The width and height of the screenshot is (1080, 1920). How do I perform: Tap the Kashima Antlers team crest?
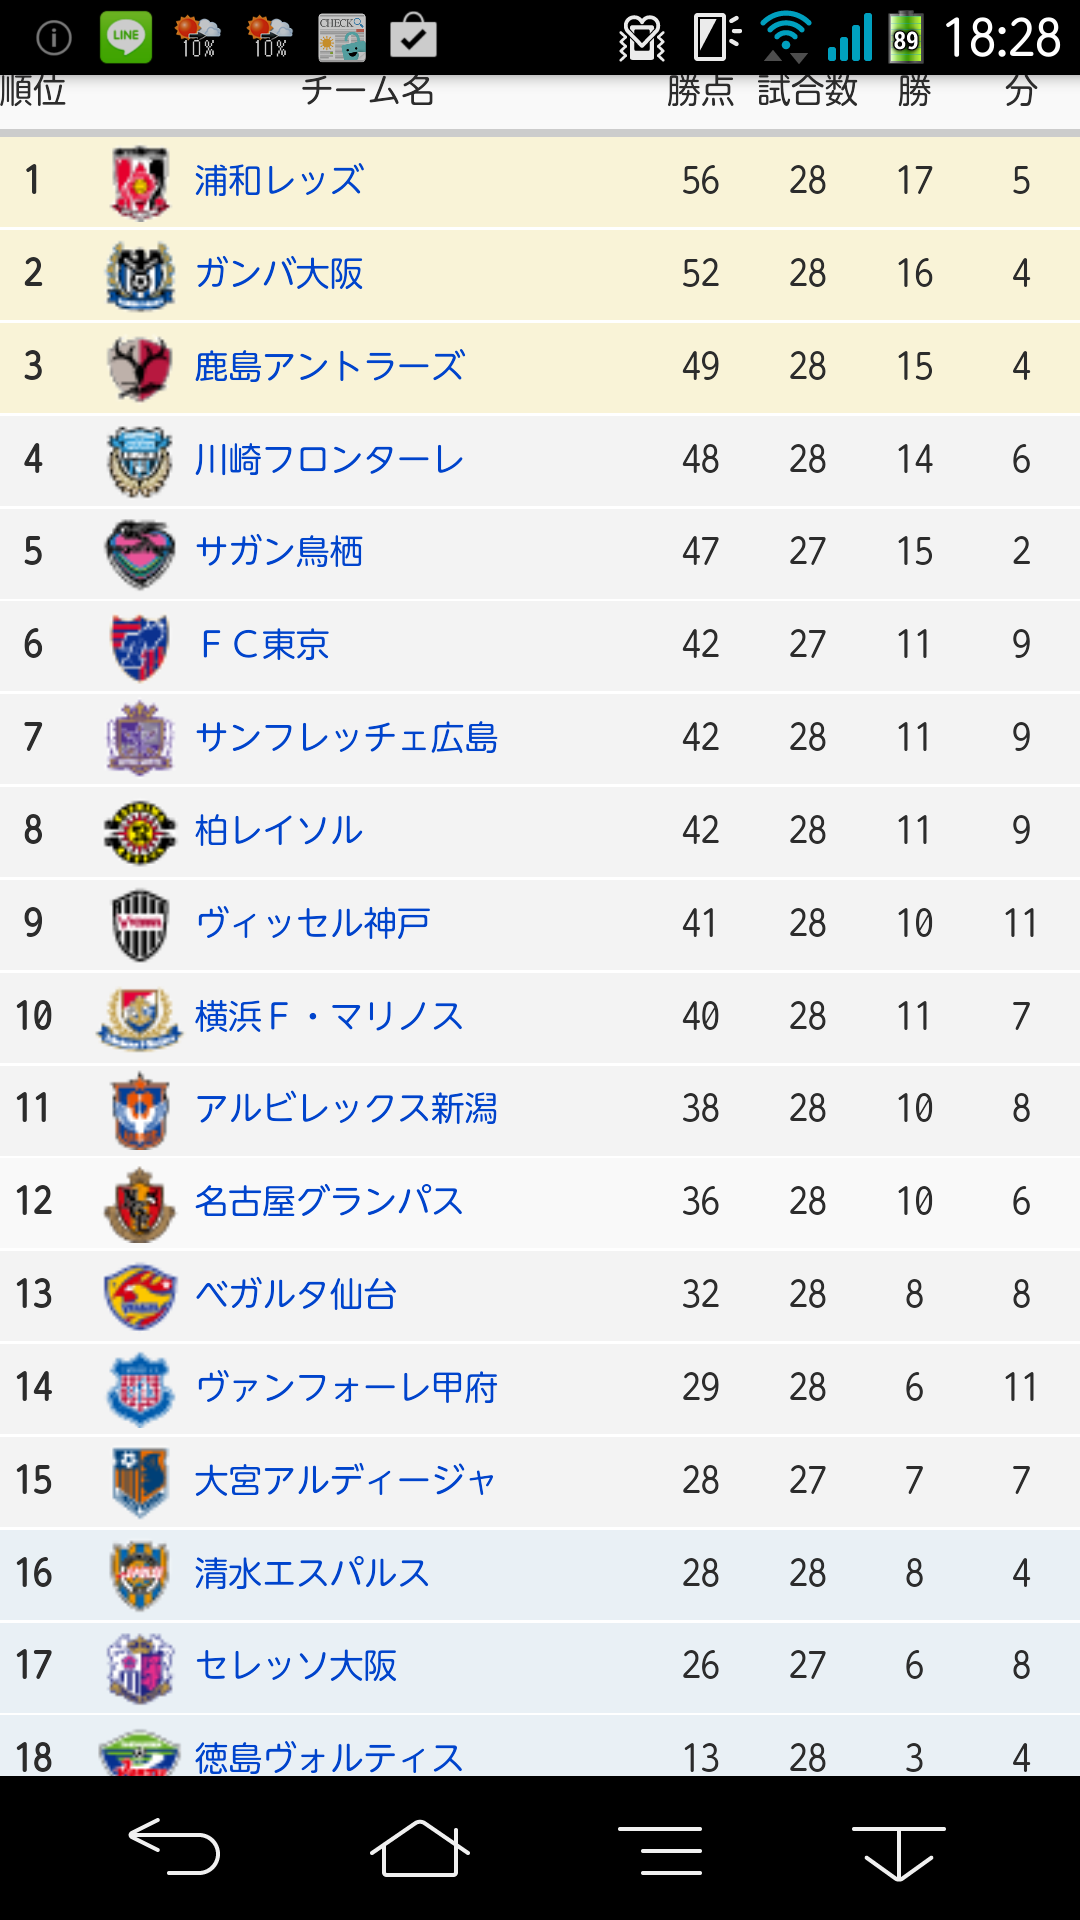coord(140,367)
